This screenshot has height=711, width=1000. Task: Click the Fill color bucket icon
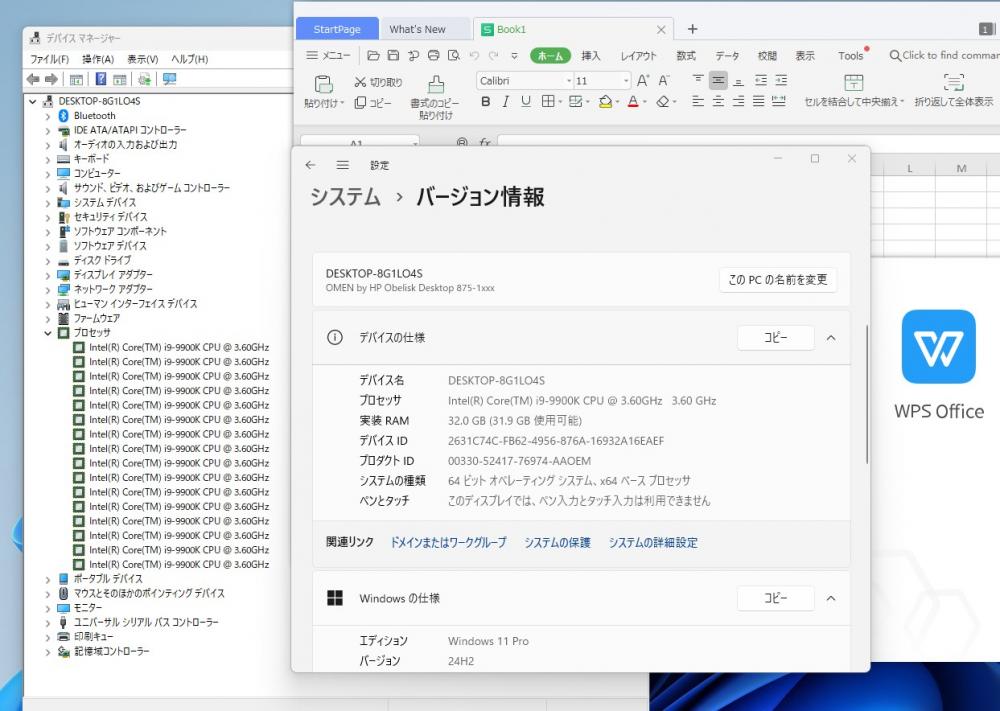[605, 101]
